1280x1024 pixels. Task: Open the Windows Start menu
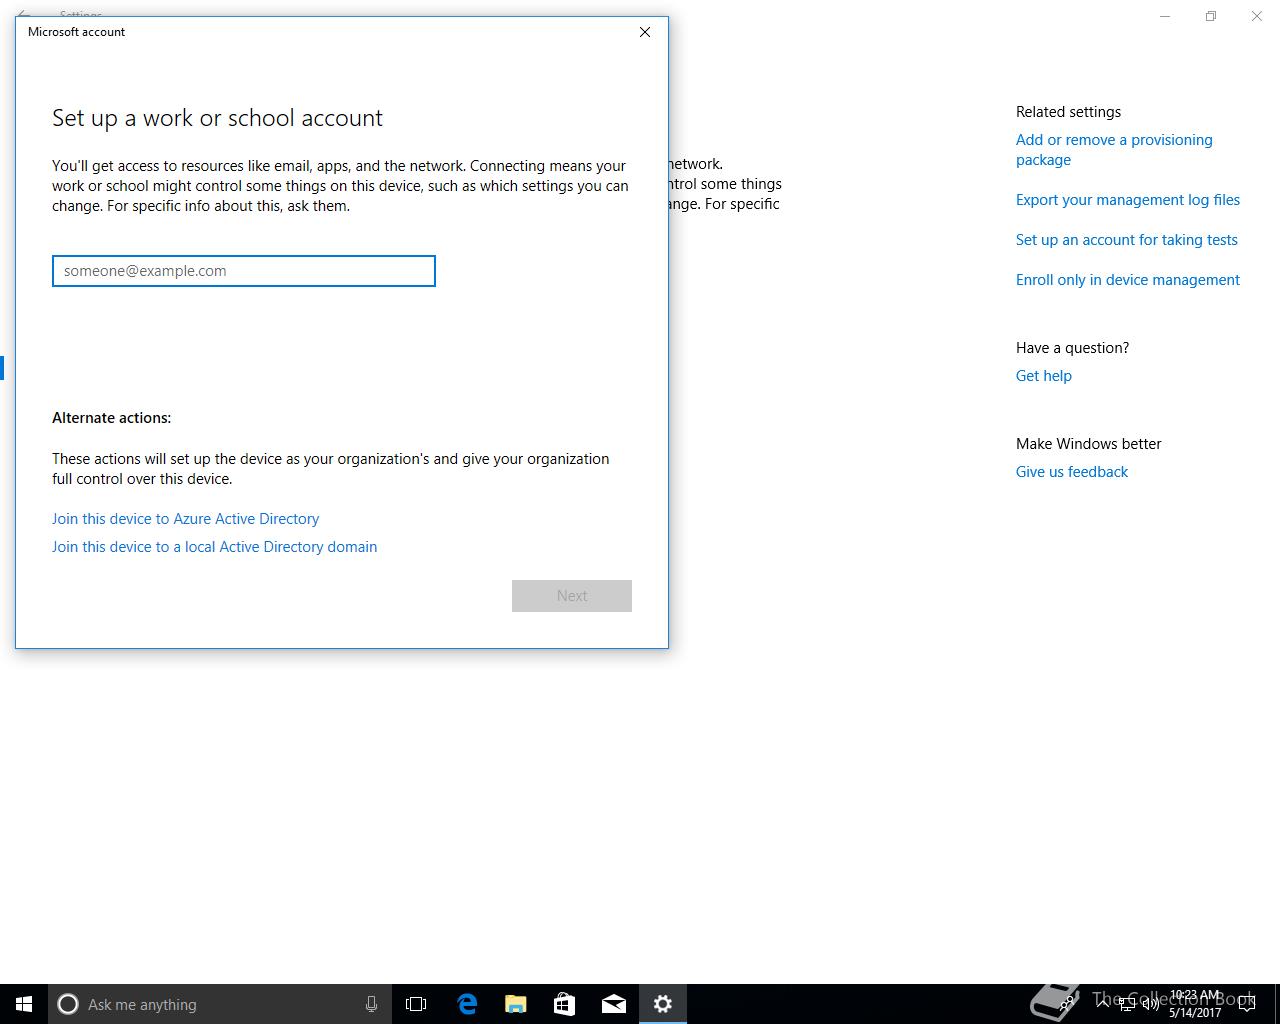click(24, 1004)
